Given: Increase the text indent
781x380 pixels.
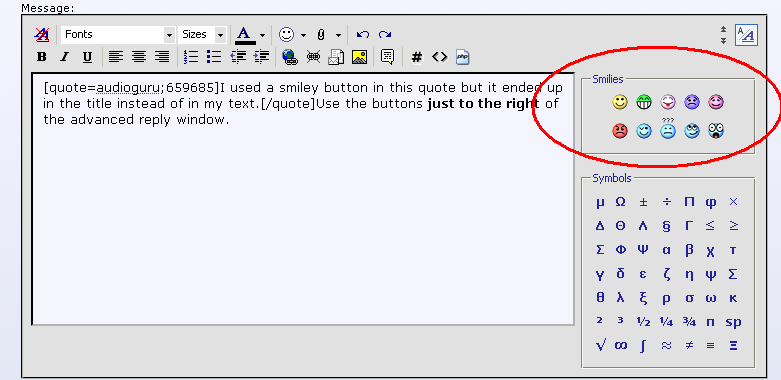Looking at the screenshot, I should coord(261,57).
